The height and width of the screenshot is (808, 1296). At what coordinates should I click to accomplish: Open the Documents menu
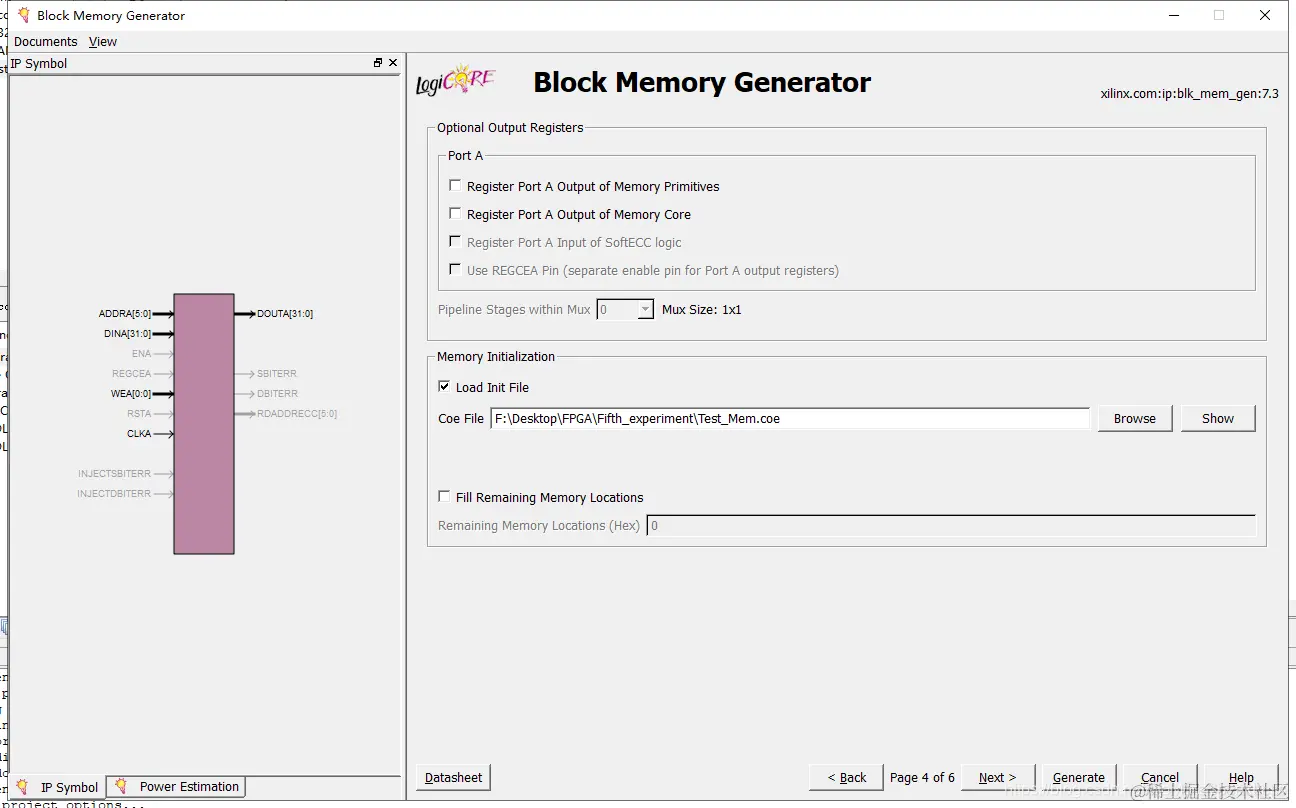(46, 41)
